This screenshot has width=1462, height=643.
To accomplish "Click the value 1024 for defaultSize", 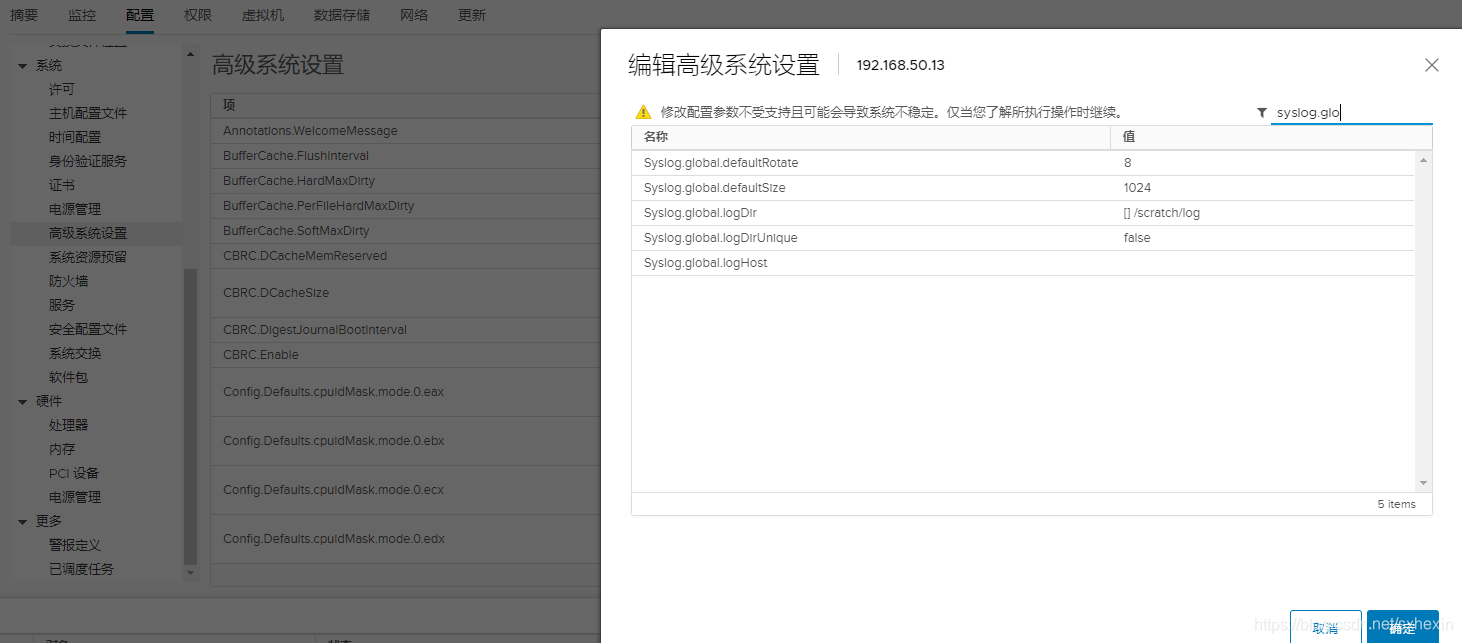I will pos(1137,188).
